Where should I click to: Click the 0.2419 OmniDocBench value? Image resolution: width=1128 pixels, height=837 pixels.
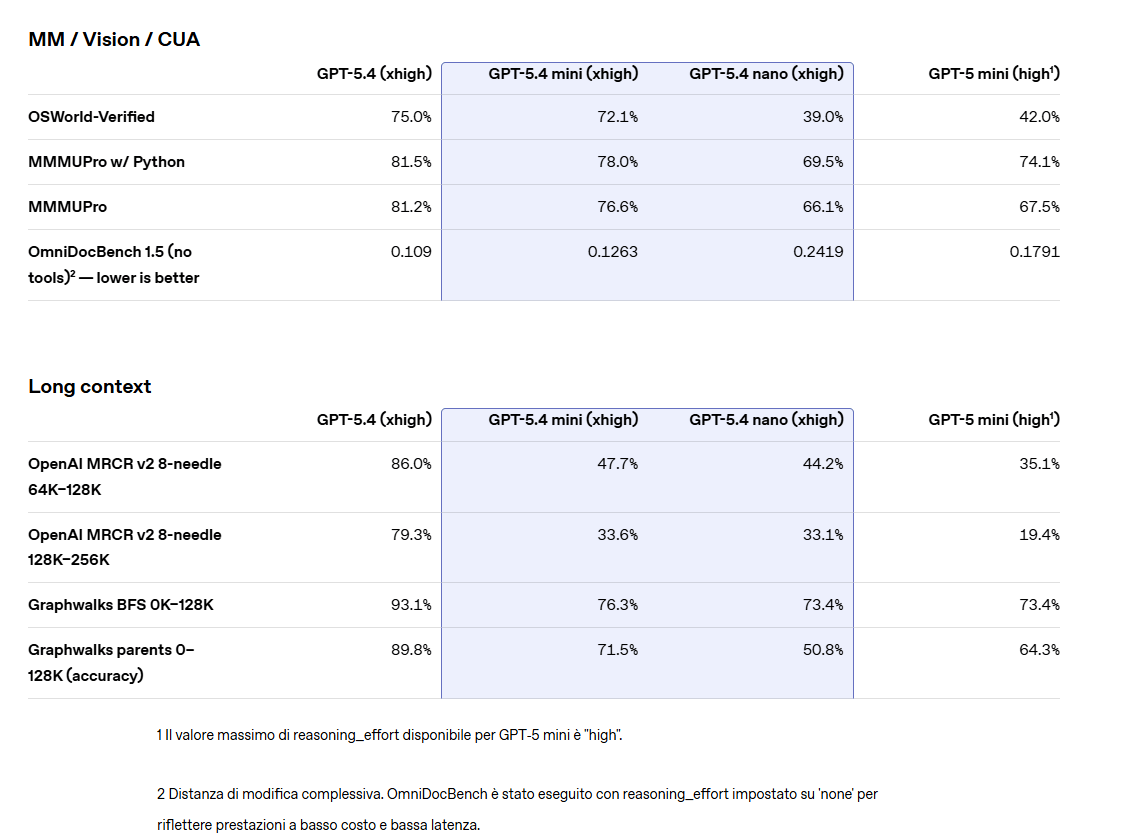[818, 252]
